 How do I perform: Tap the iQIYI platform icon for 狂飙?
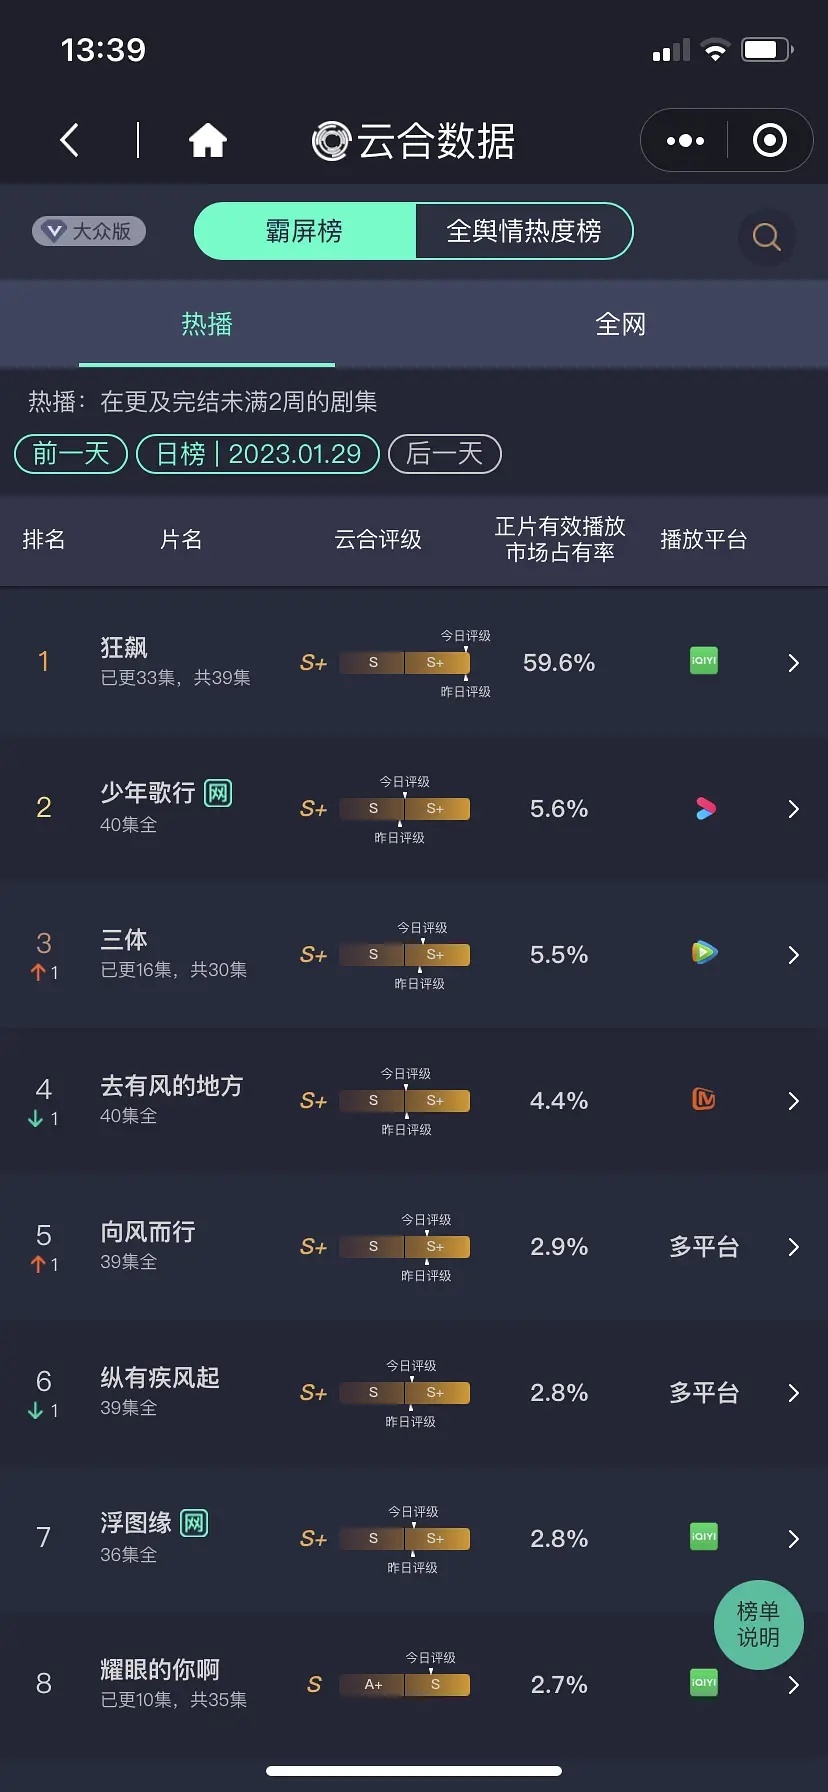[x=704, y=661]
